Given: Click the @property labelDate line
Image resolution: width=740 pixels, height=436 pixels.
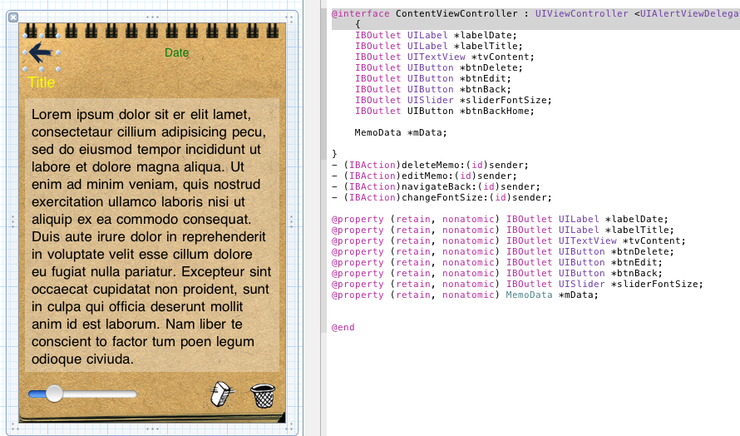Looking at the screenshot, I should [500, 219].
